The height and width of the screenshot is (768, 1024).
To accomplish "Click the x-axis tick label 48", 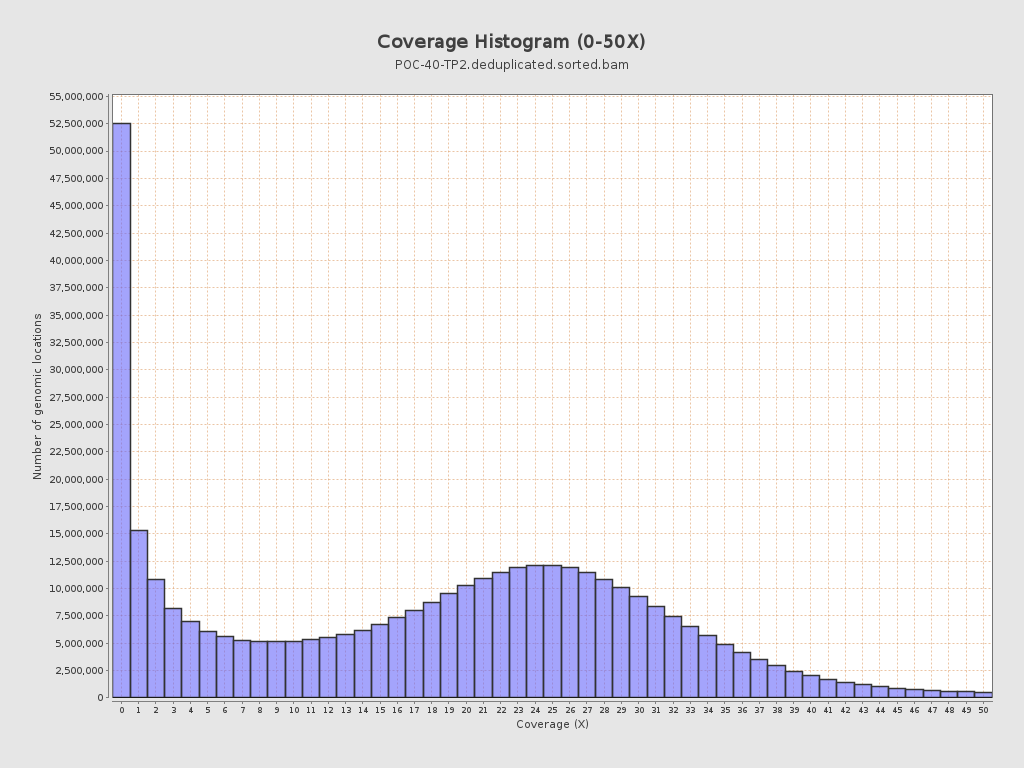I will click(949, 710).
